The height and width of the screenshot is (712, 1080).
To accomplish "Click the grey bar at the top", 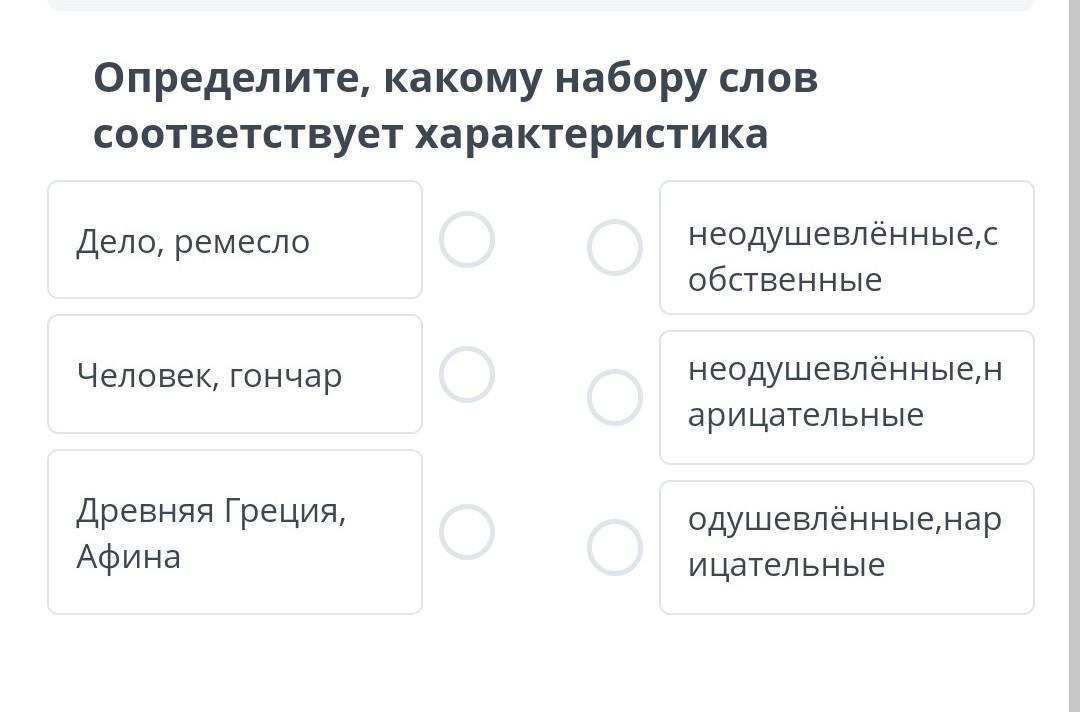I will coord(540,5).
